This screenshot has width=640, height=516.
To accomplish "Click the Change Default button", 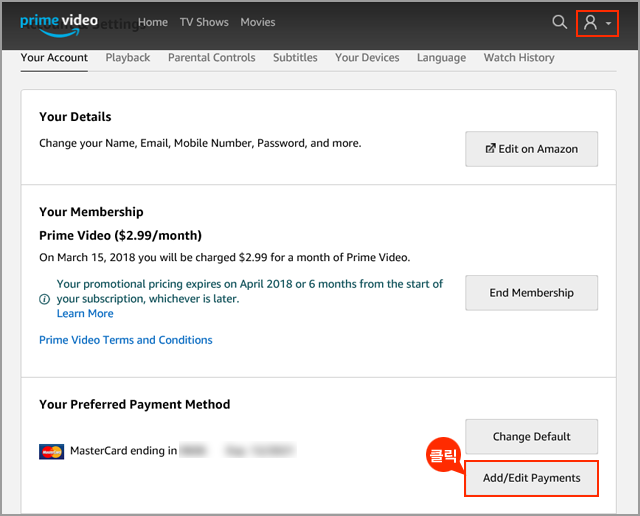I will (531, 436).
